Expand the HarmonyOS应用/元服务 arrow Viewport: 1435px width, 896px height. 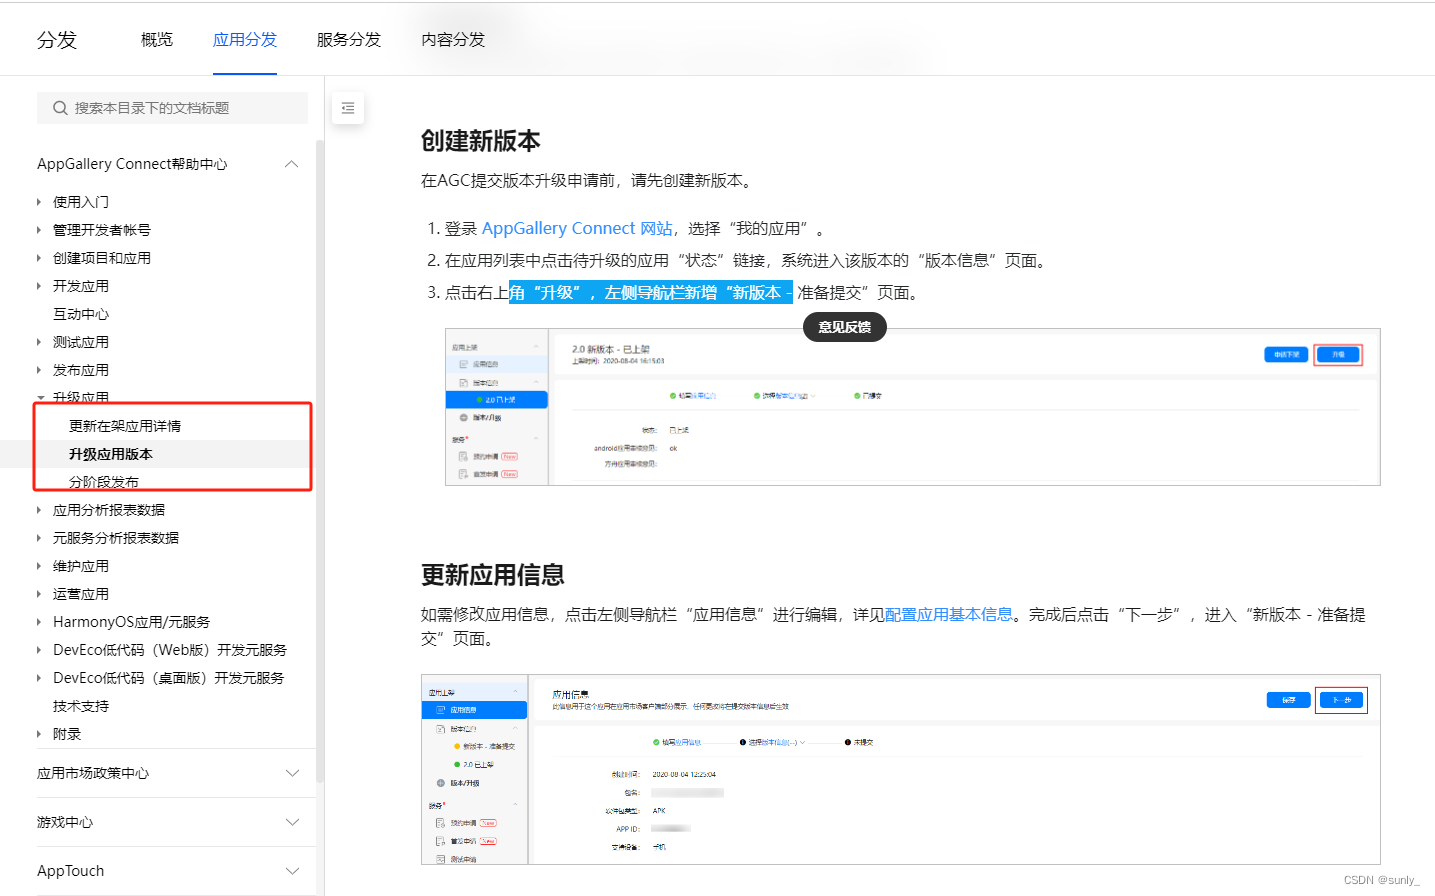(x=40, y=622)
